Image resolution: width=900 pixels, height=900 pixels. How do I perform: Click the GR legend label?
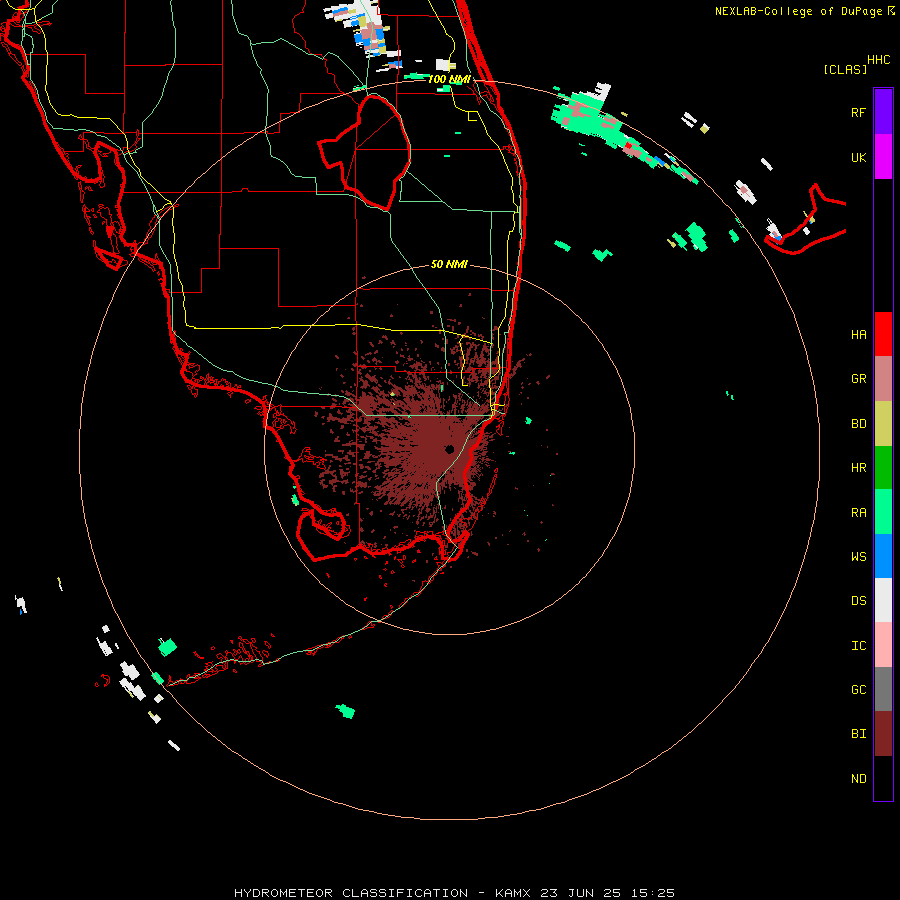[x=858, y=379]
